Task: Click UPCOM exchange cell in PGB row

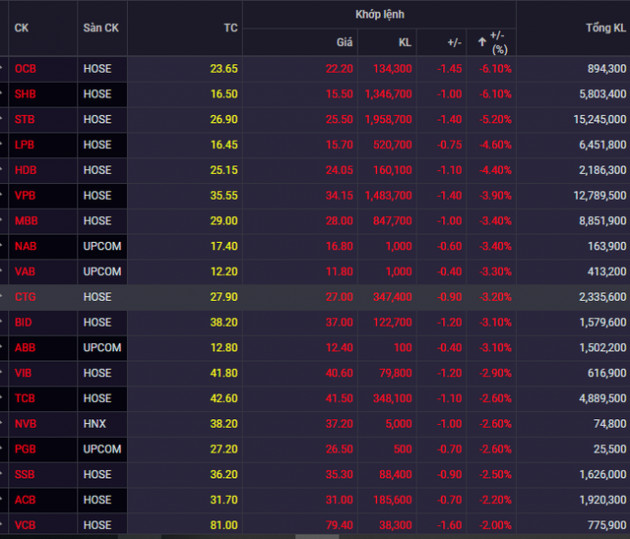Action: tap(102, 449)
